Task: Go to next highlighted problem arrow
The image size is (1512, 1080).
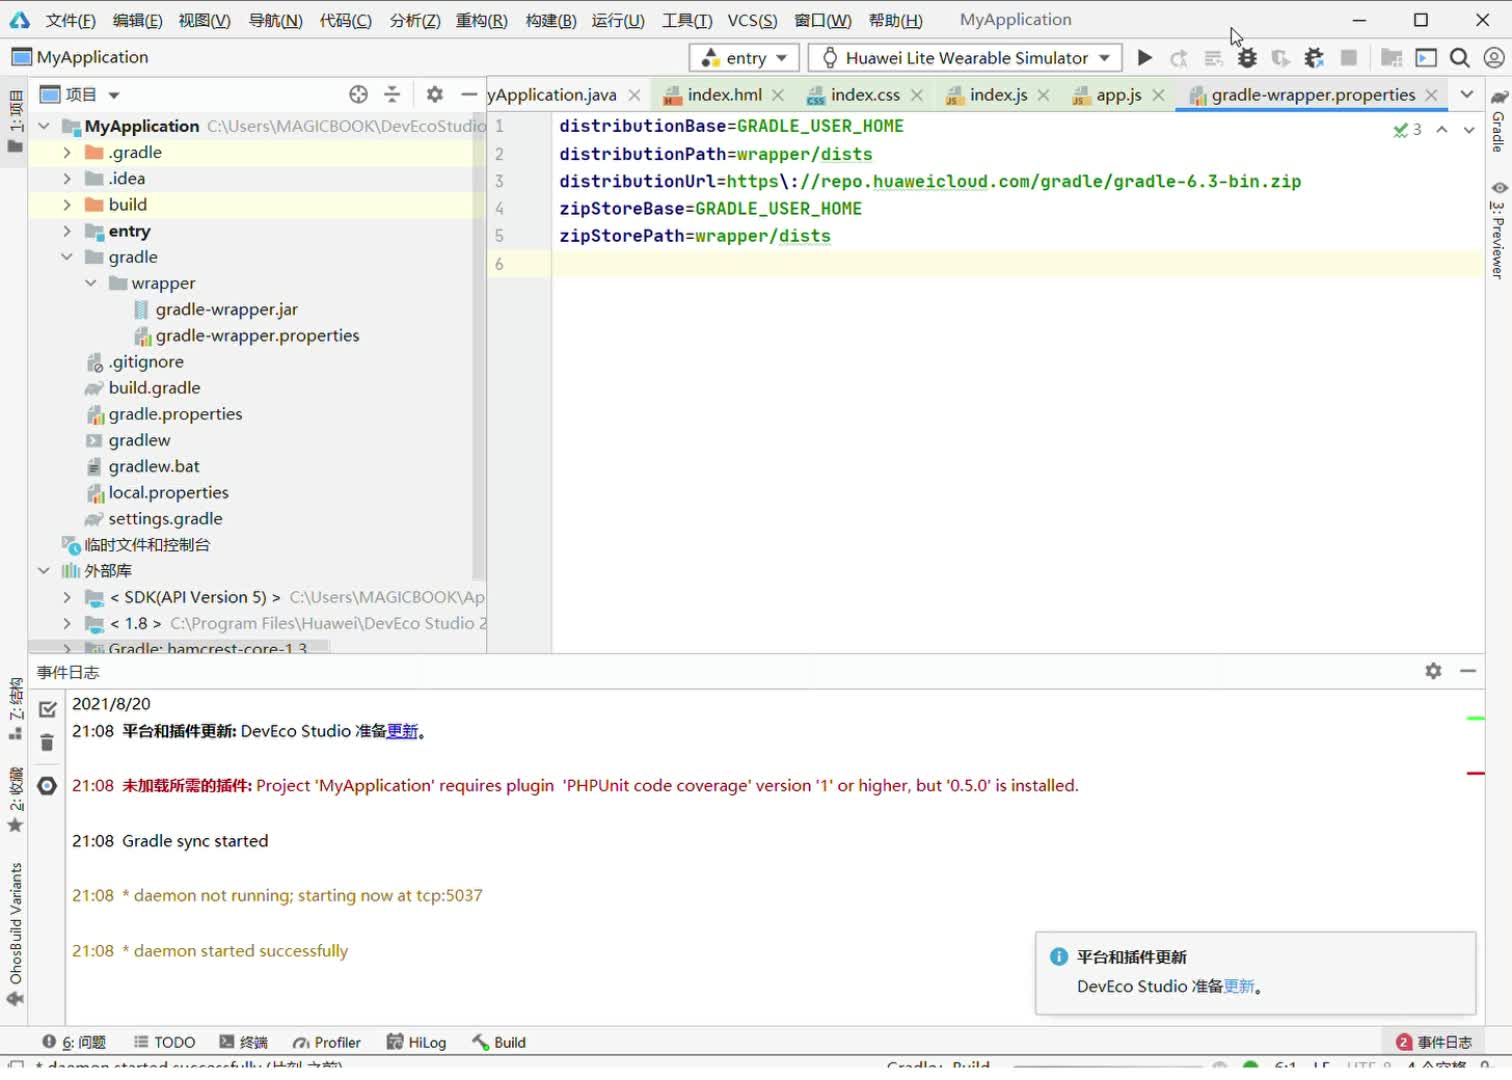Action: [1469, 129]
